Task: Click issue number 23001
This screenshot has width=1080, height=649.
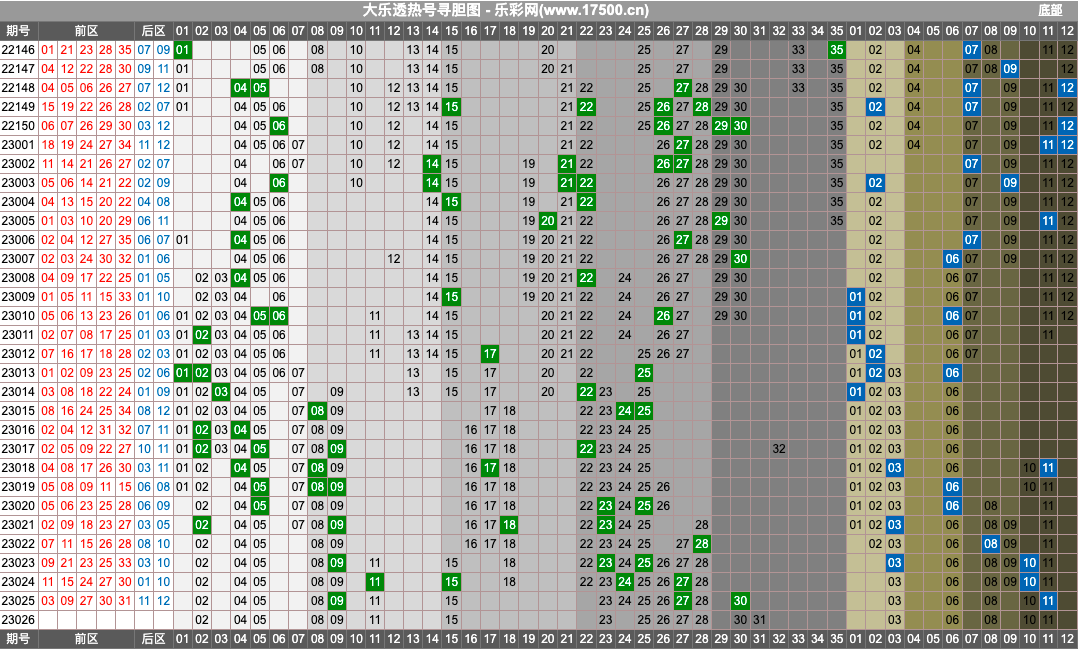Action: pyautogui.click(x=19, y=145)
